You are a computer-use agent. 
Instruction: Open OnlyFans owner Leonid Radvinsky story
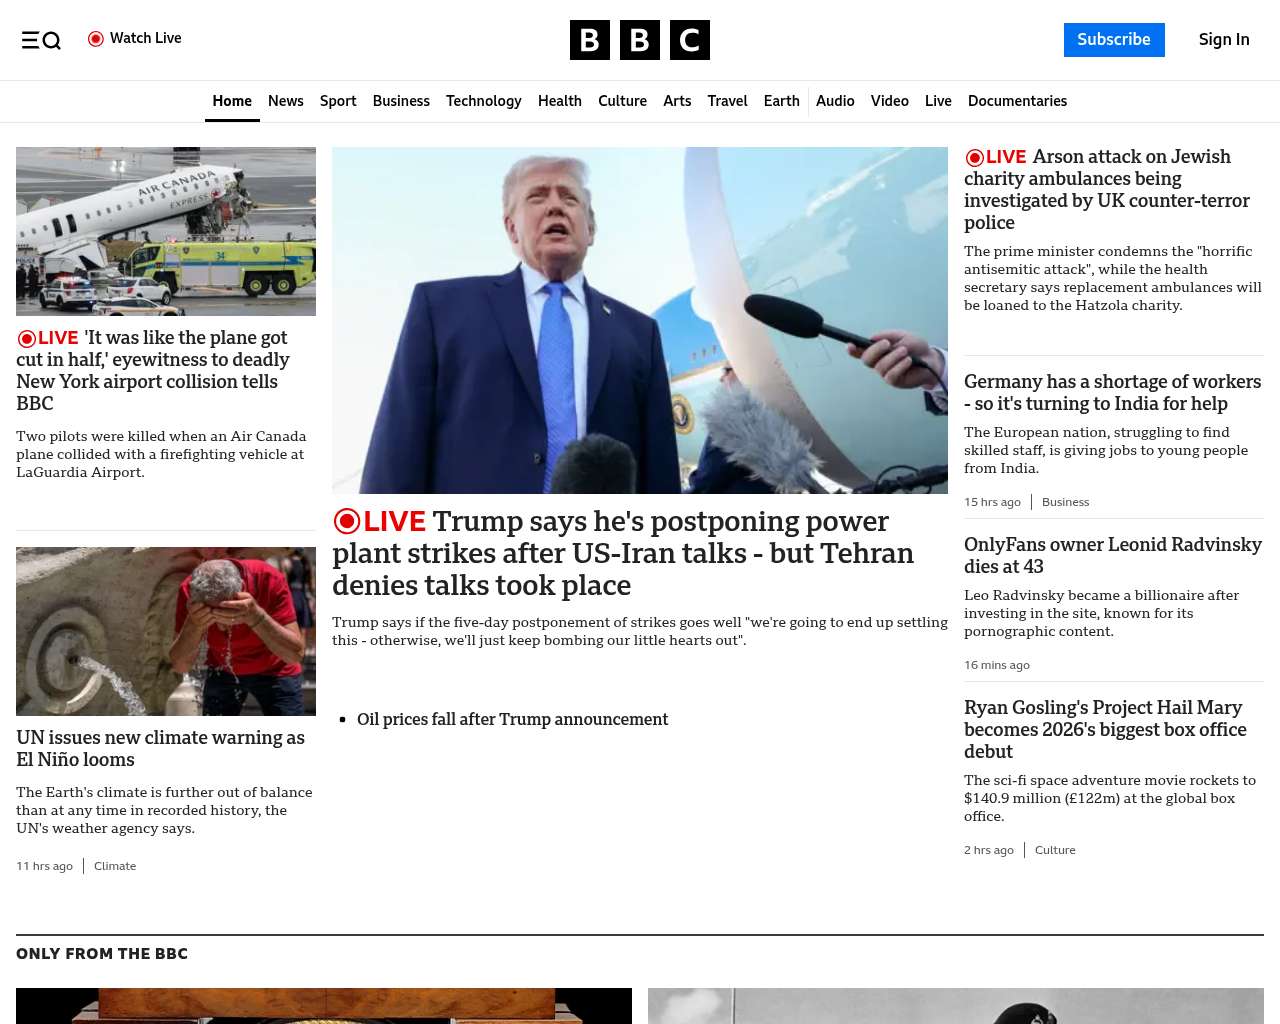[x=1113, y=555]
